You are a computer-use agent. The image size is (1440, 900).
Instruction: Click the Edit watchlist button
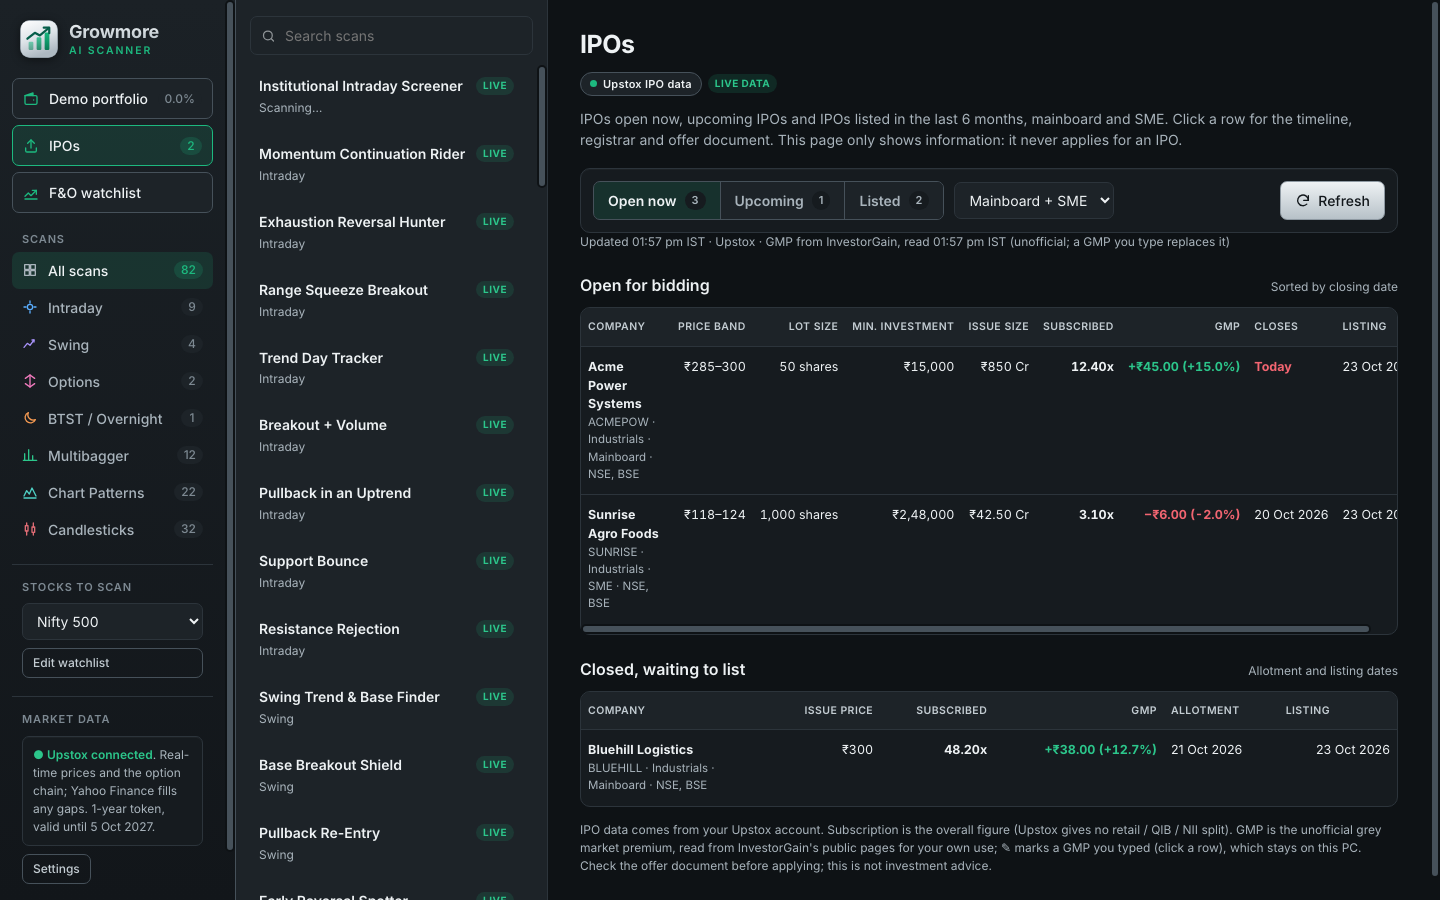pos(112,663)
